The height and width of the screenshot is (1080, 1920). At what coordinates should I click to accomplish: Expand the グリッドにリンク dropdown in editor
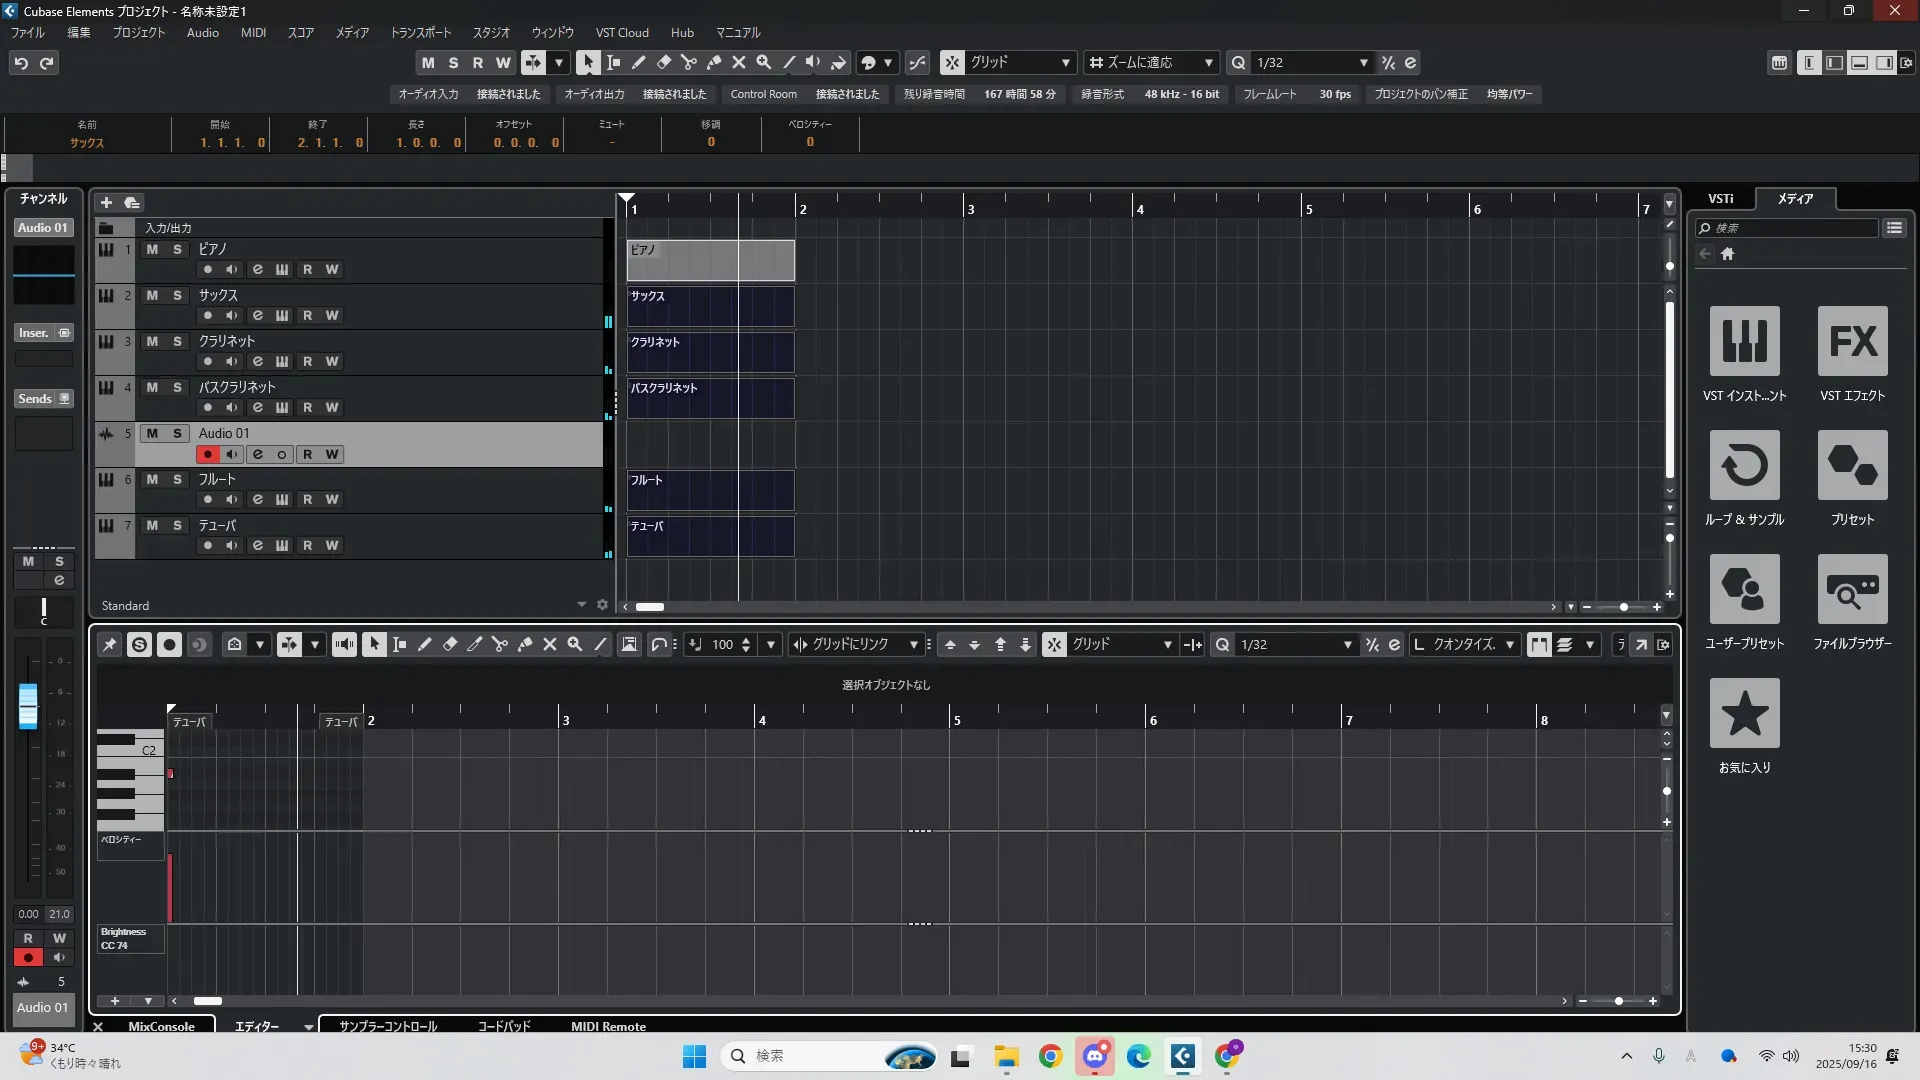point(913,645)
